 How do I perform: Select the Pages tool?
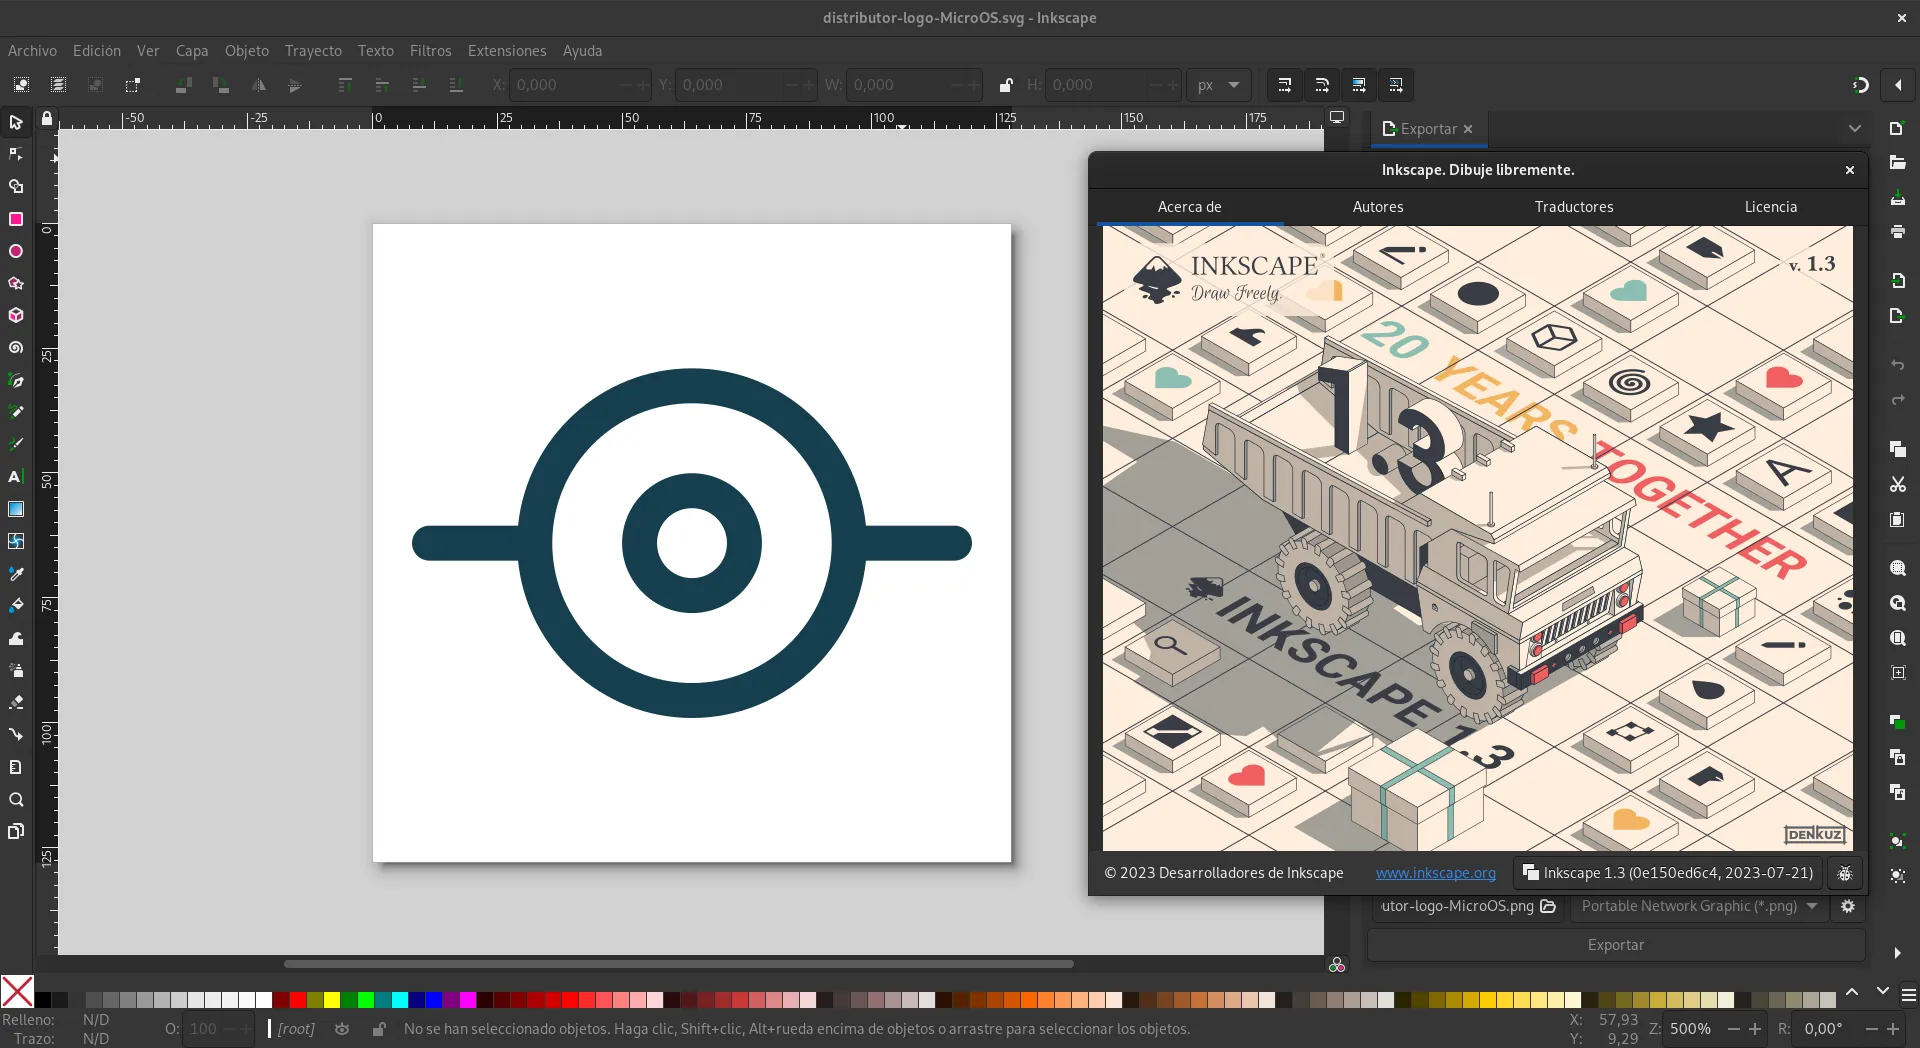pos(16,831)
